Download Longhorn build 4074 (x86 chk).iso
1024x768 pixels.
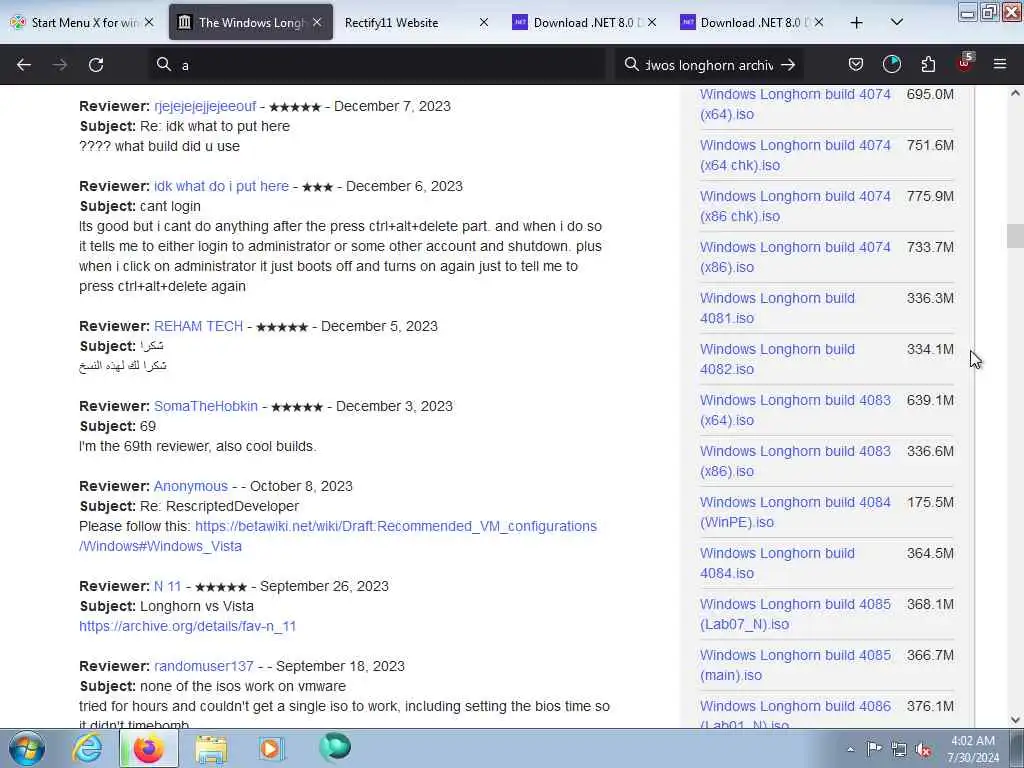coord(795,206)
